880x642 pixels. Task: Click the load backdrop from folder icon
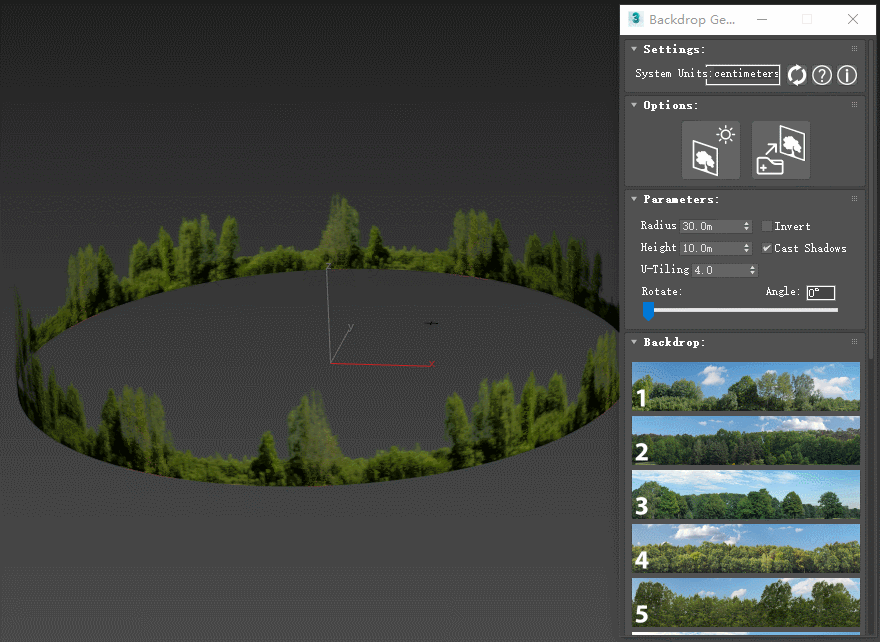click(x=781, y=150)
